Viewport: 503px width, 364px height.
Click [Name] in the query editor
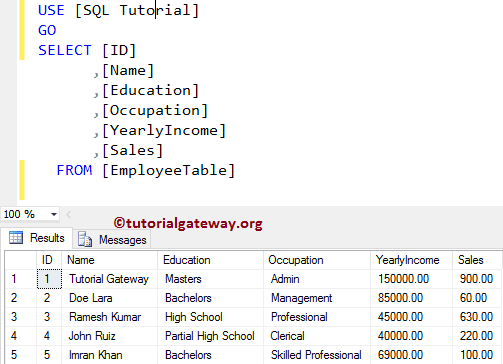(x=128, y=70)
